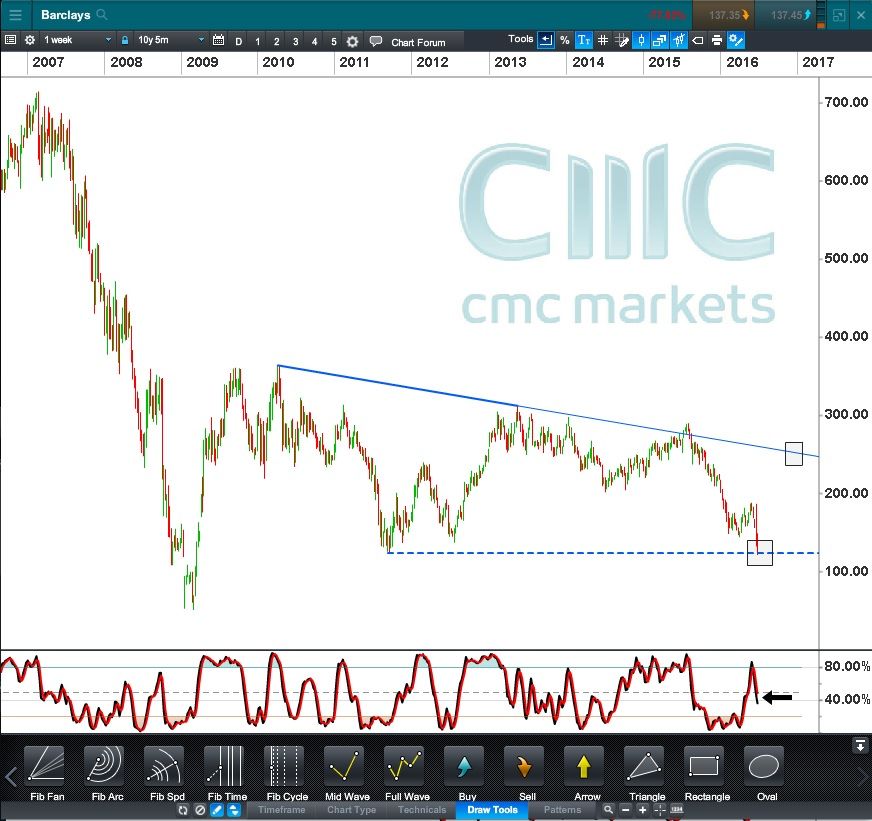Collapse the draw tools panel
The height and width of the screenshot is (821, 872).
pyautogui.click(x=860, y=744)
